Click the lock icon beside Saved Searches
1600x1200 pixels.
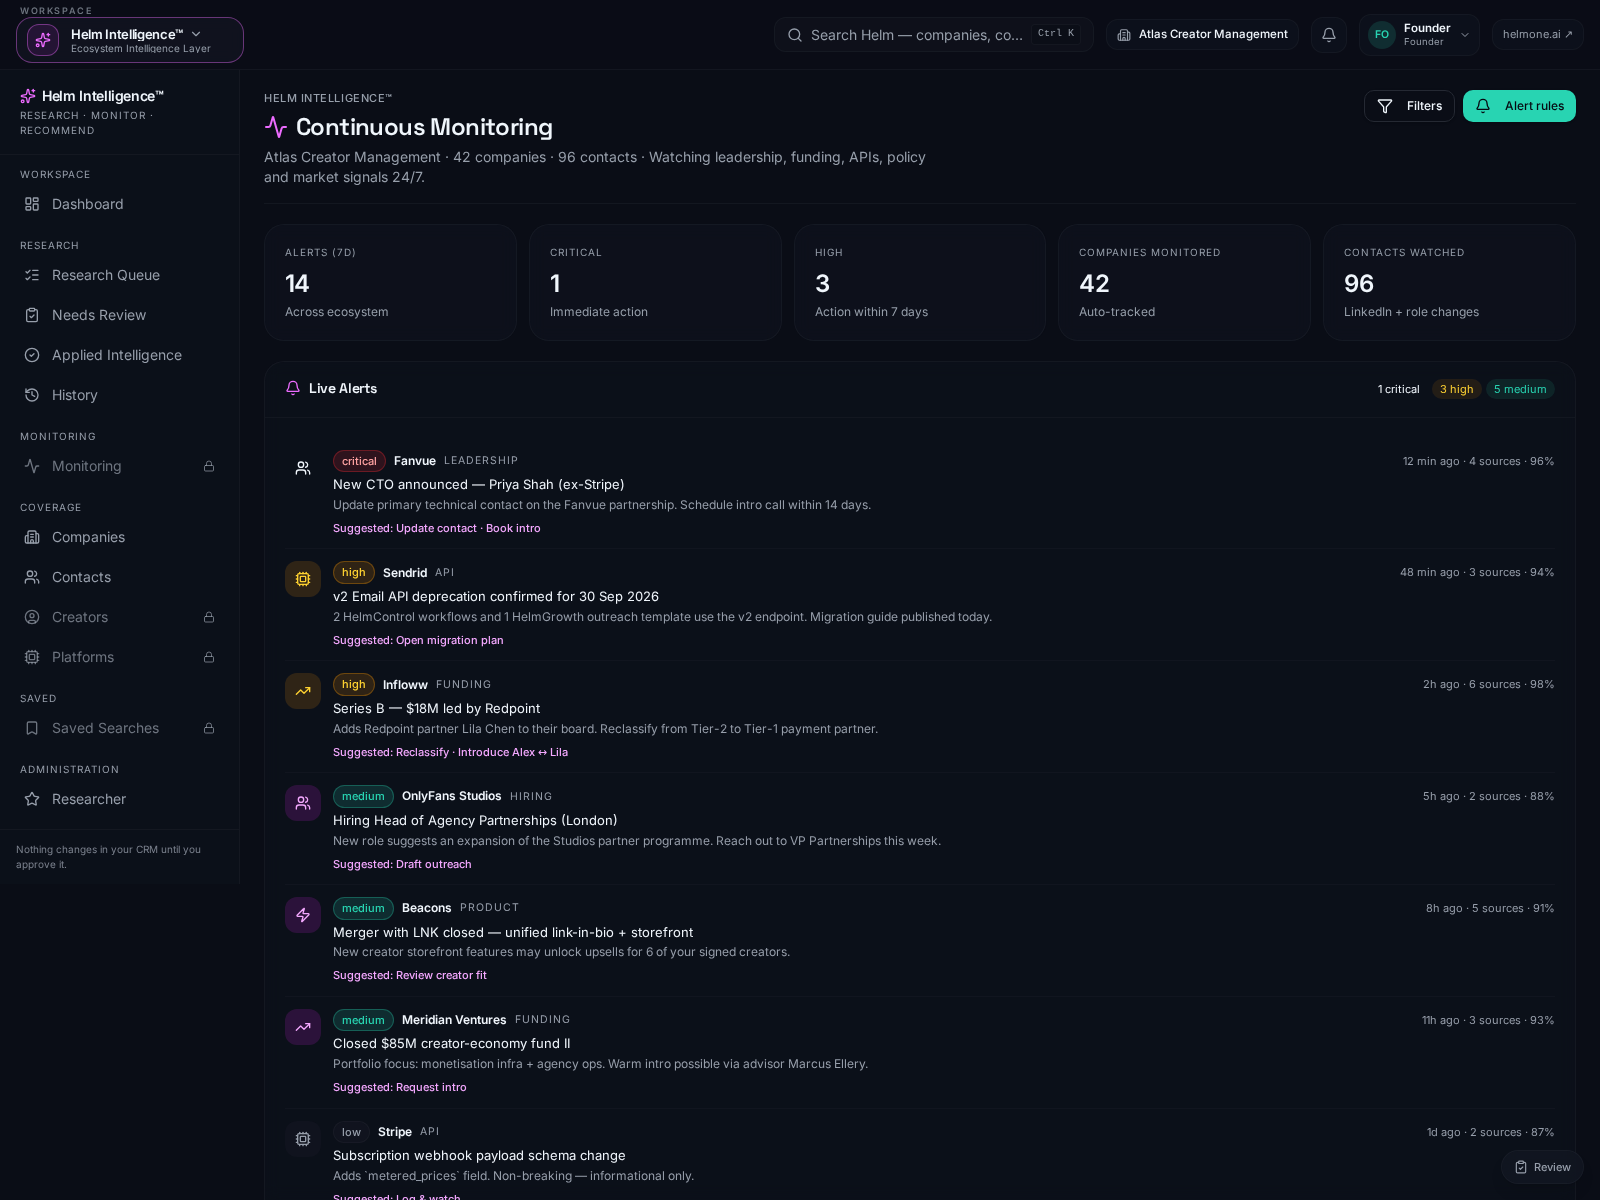[x=209, y=728]
